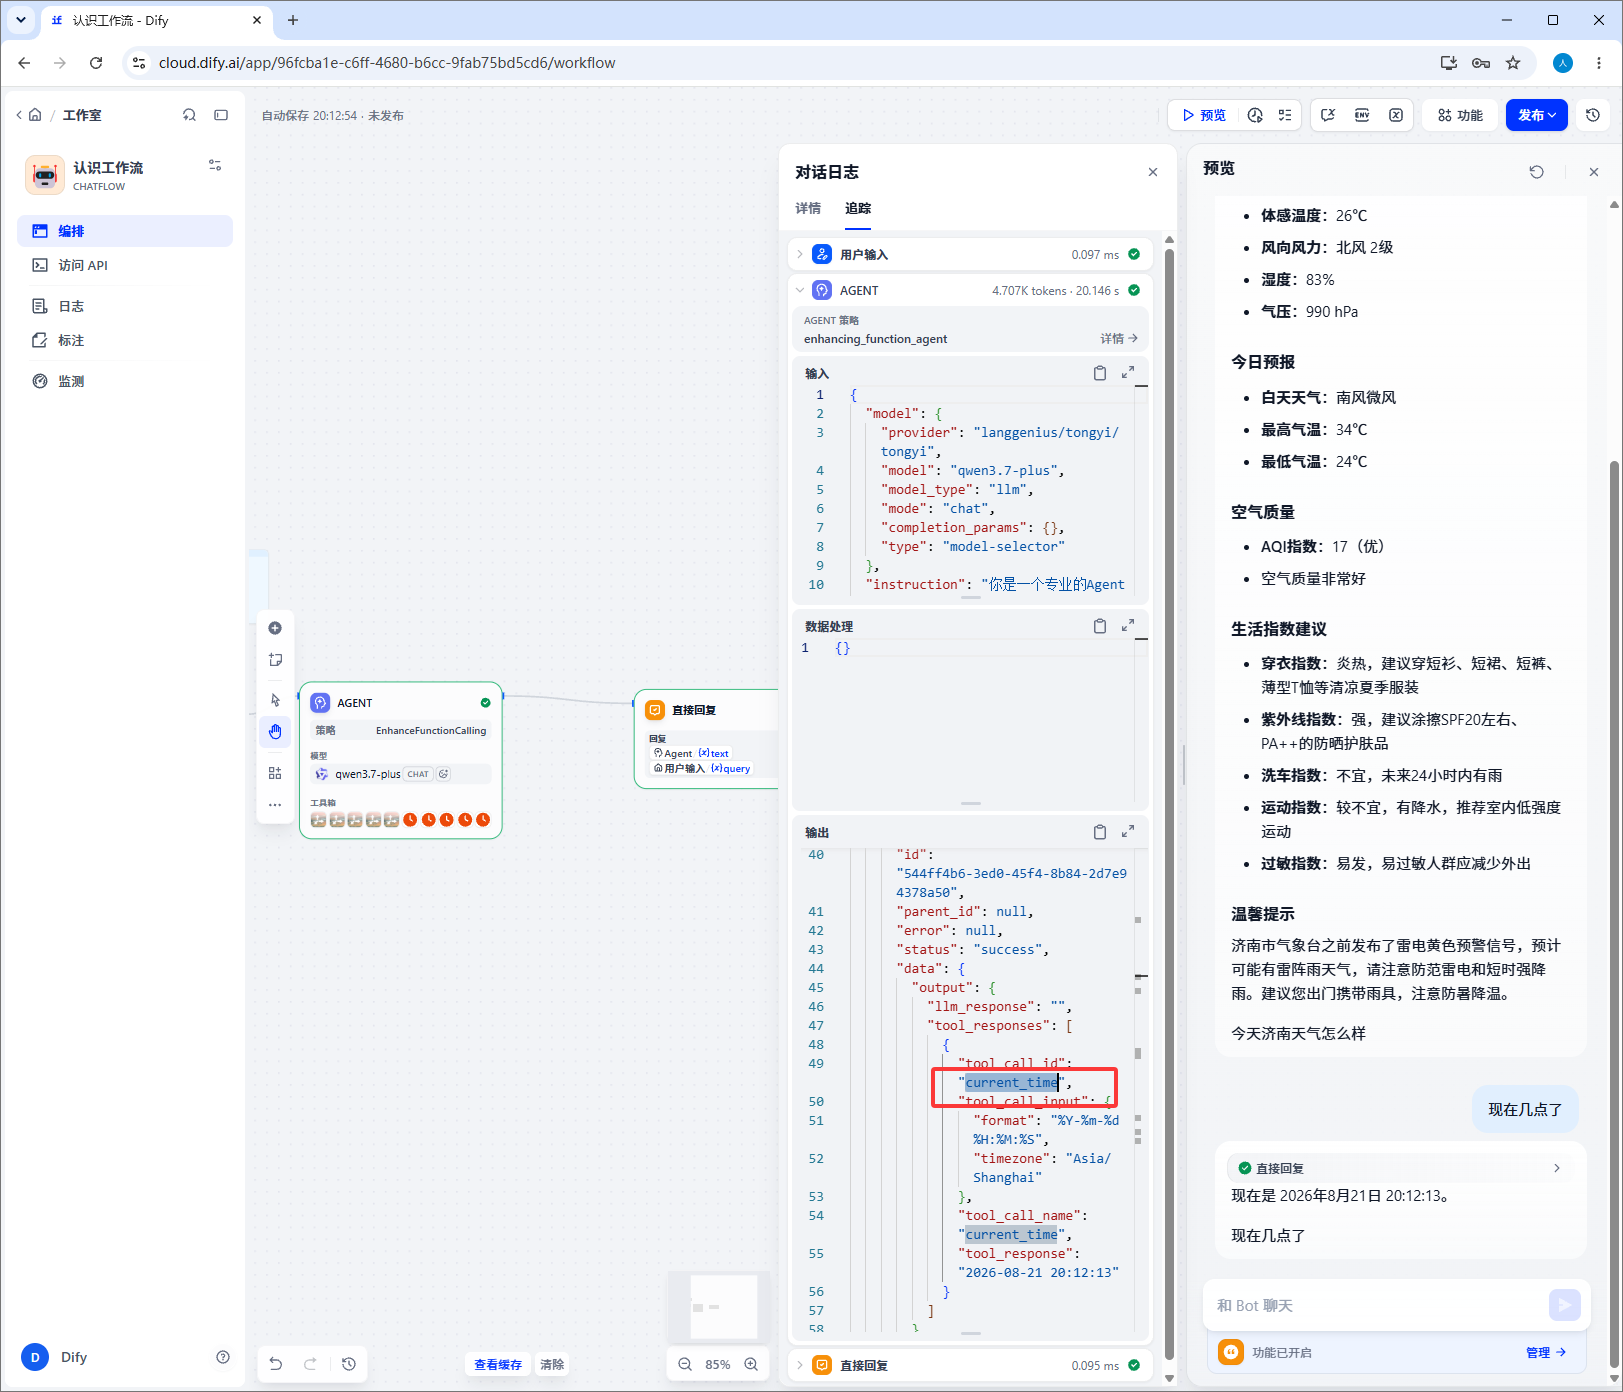The width and height of the screenshot is (1623, 1392).
Task: Open 标注 in the sidebar
Action: tap(125, 340)
